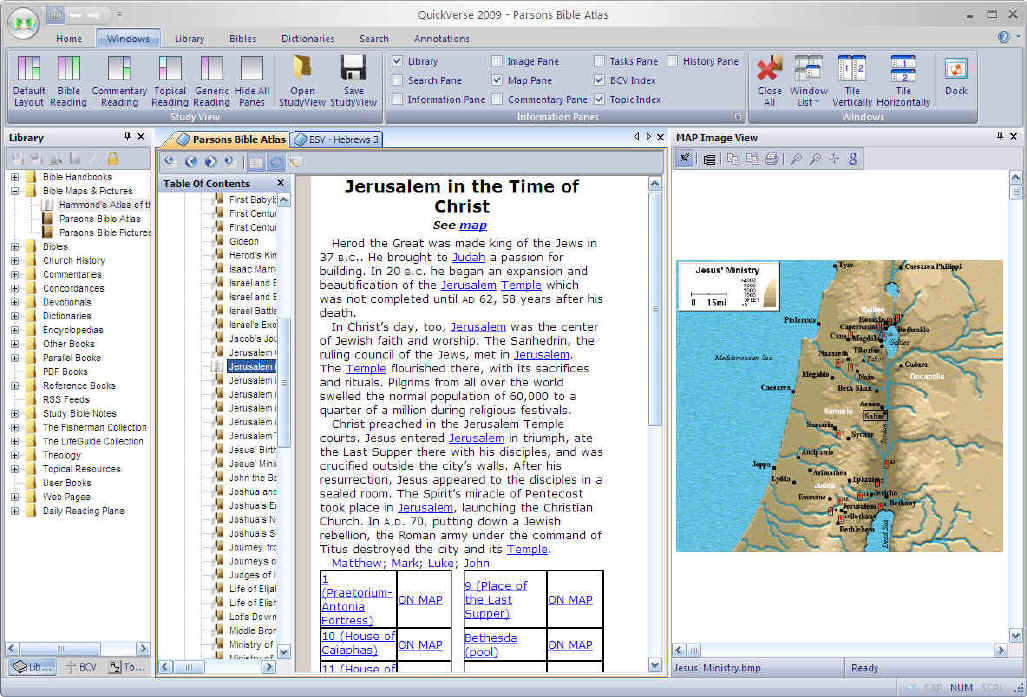
Task: Click Hide All Panes button
Action: click(x=252, y=81)
